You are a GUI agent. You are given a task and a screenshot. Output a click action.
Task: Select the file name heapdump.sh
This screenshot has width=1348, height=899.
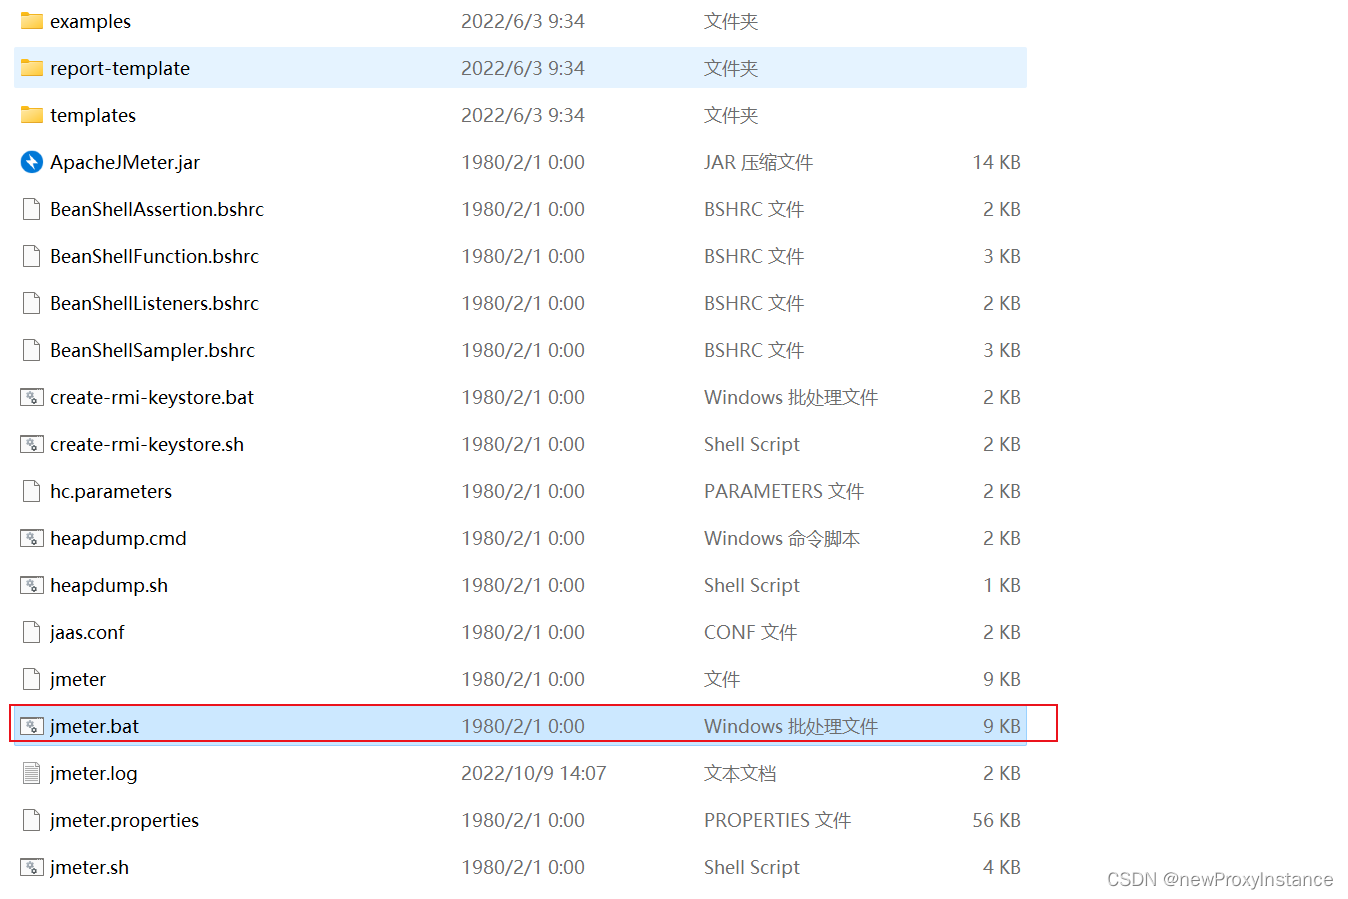tap(109, 585)
